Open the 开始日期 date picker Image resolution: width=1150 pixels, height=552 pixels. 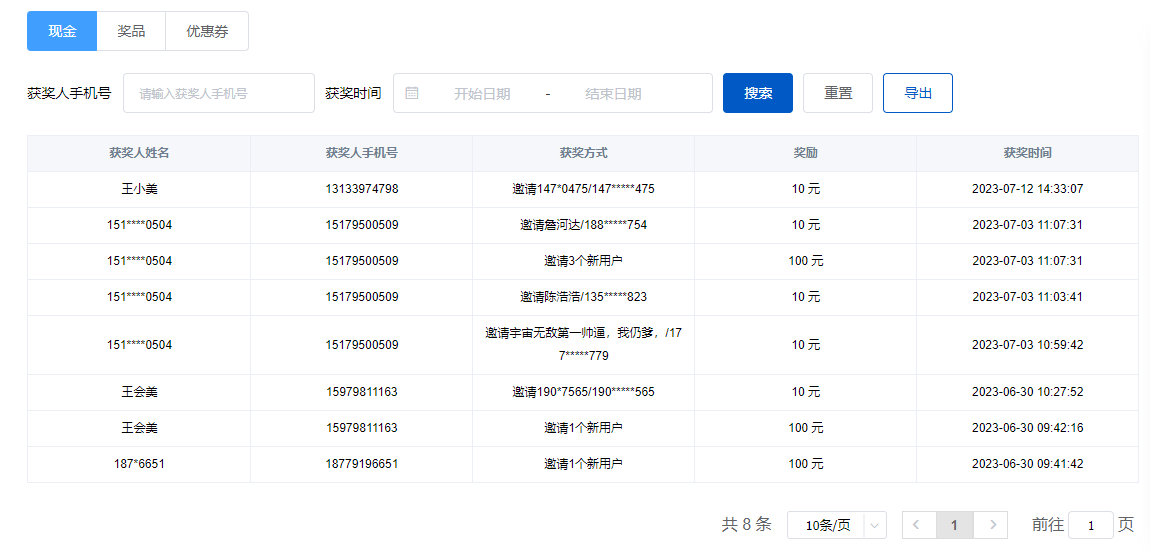pos(482,93)
